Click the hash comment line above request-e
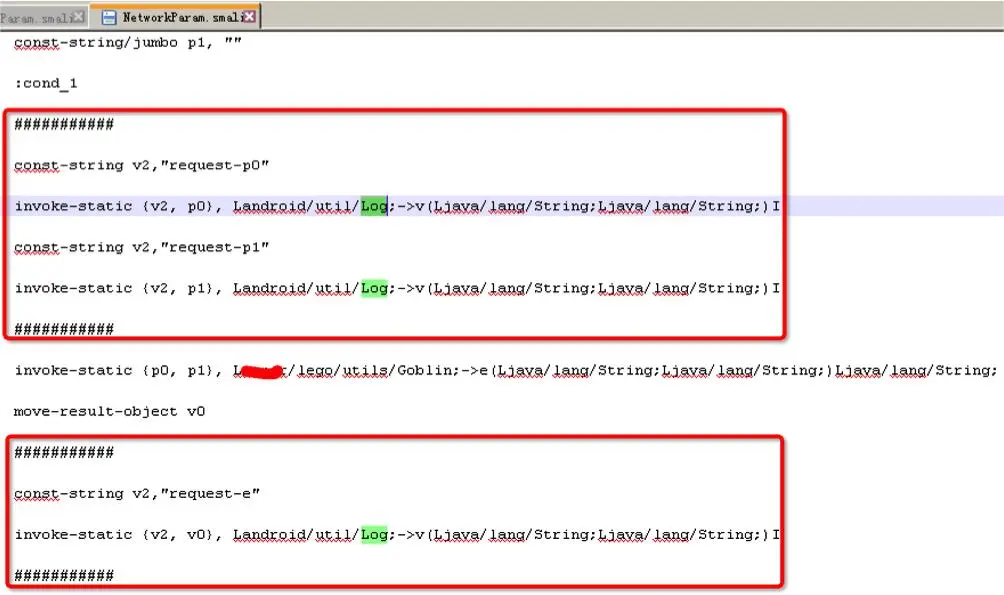1004x595 pixels. [x=64, y=452]
